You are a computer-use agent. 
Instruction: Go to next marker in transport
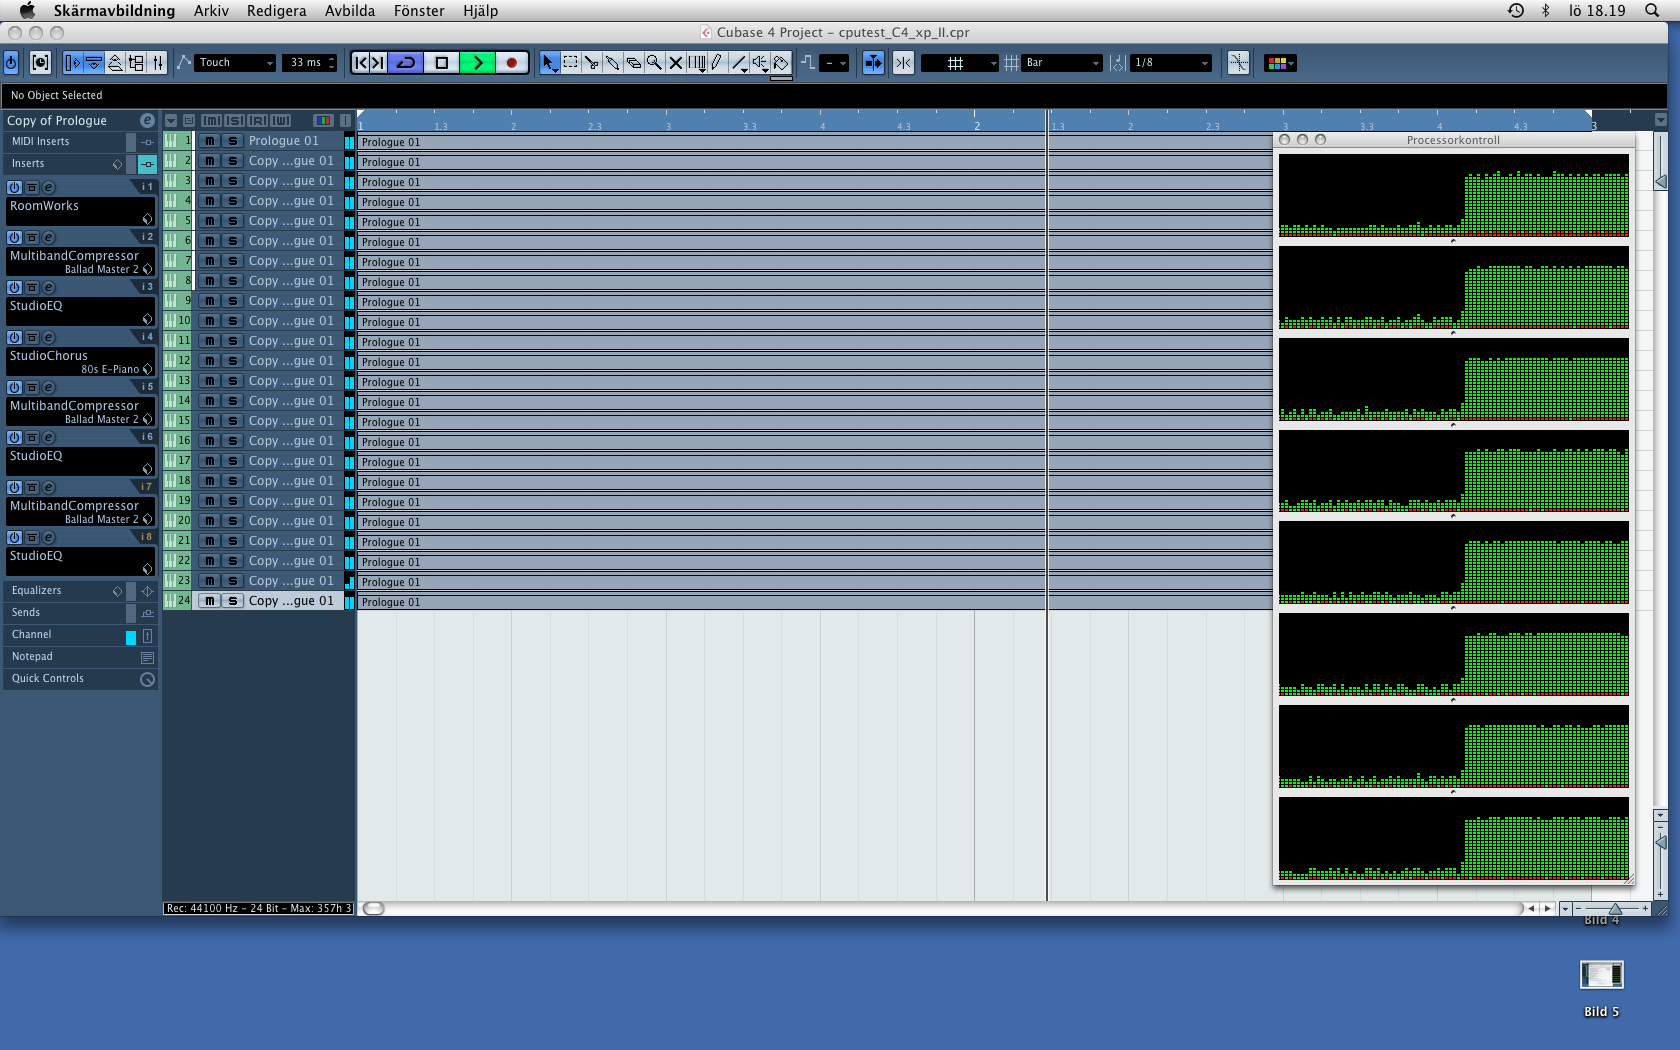click(378, 63)
